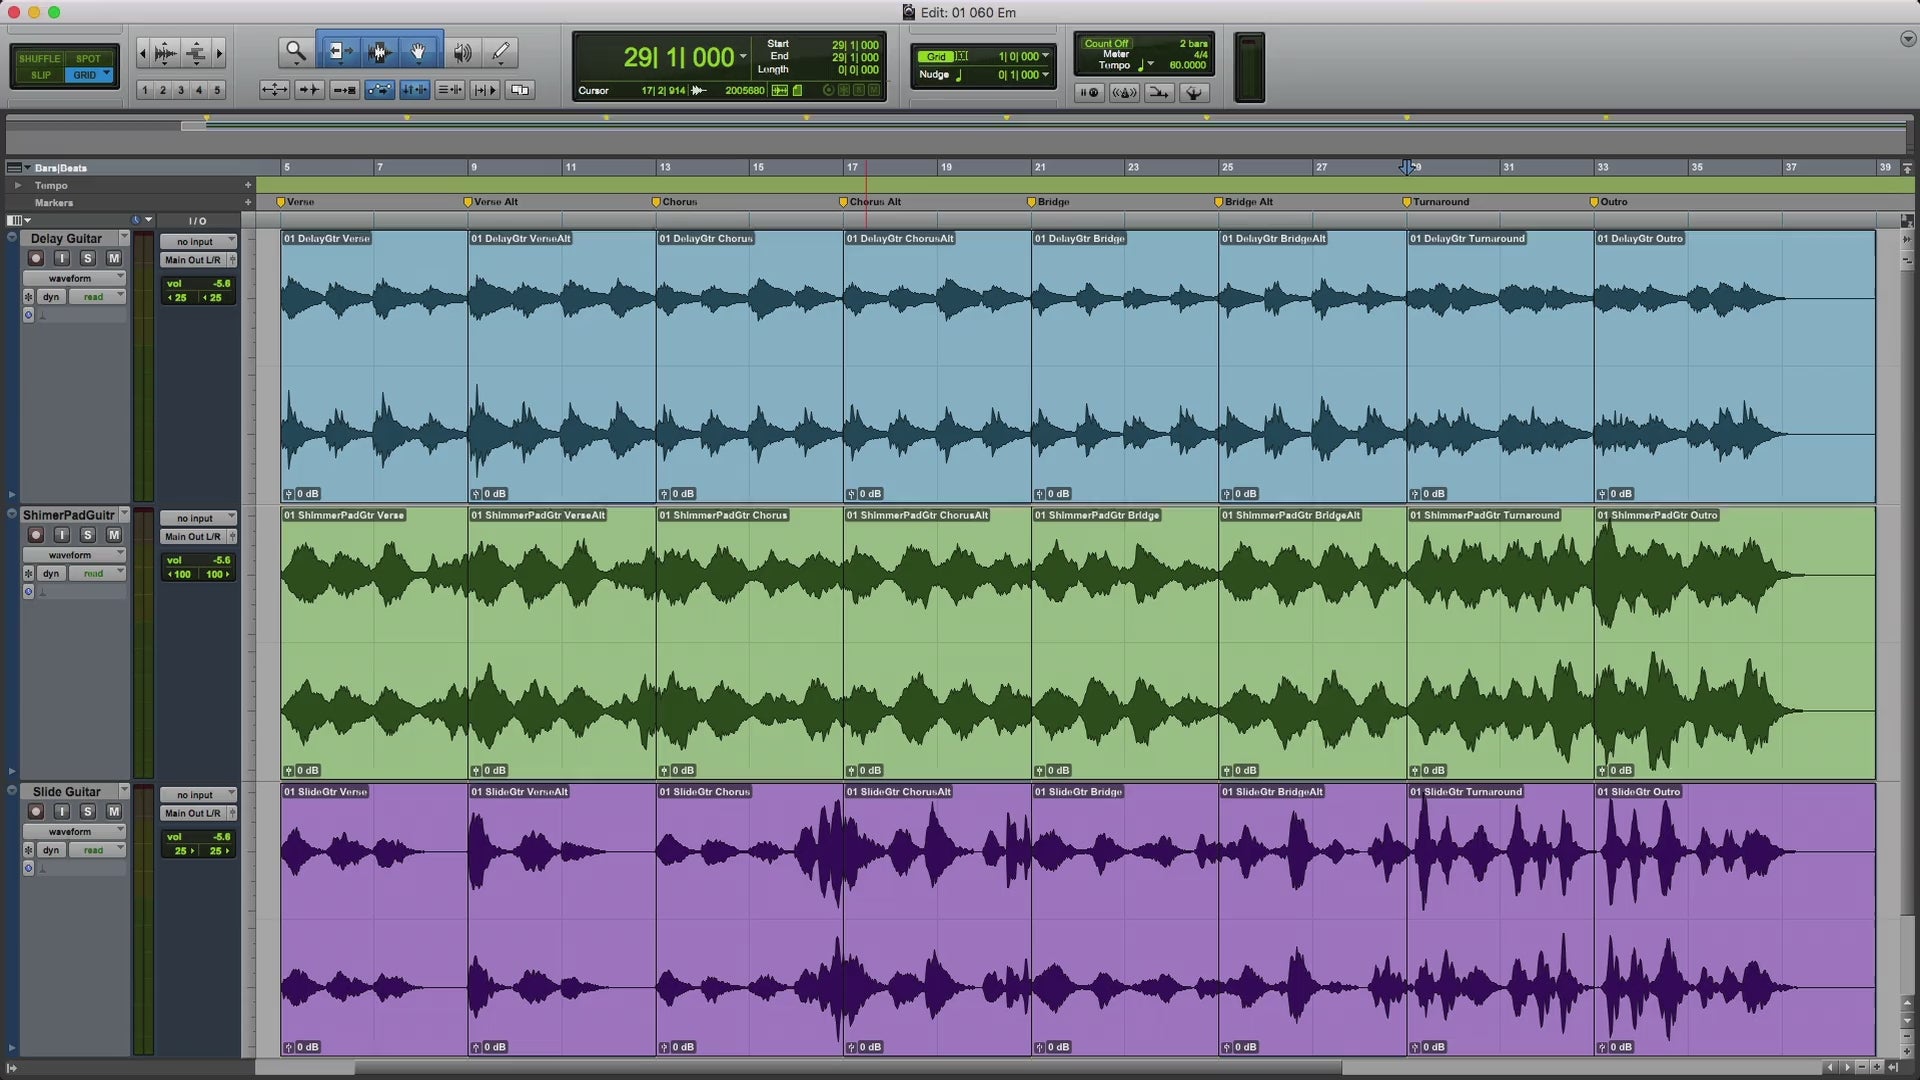Select the Scrubber speaker tool

coord(462,52)
